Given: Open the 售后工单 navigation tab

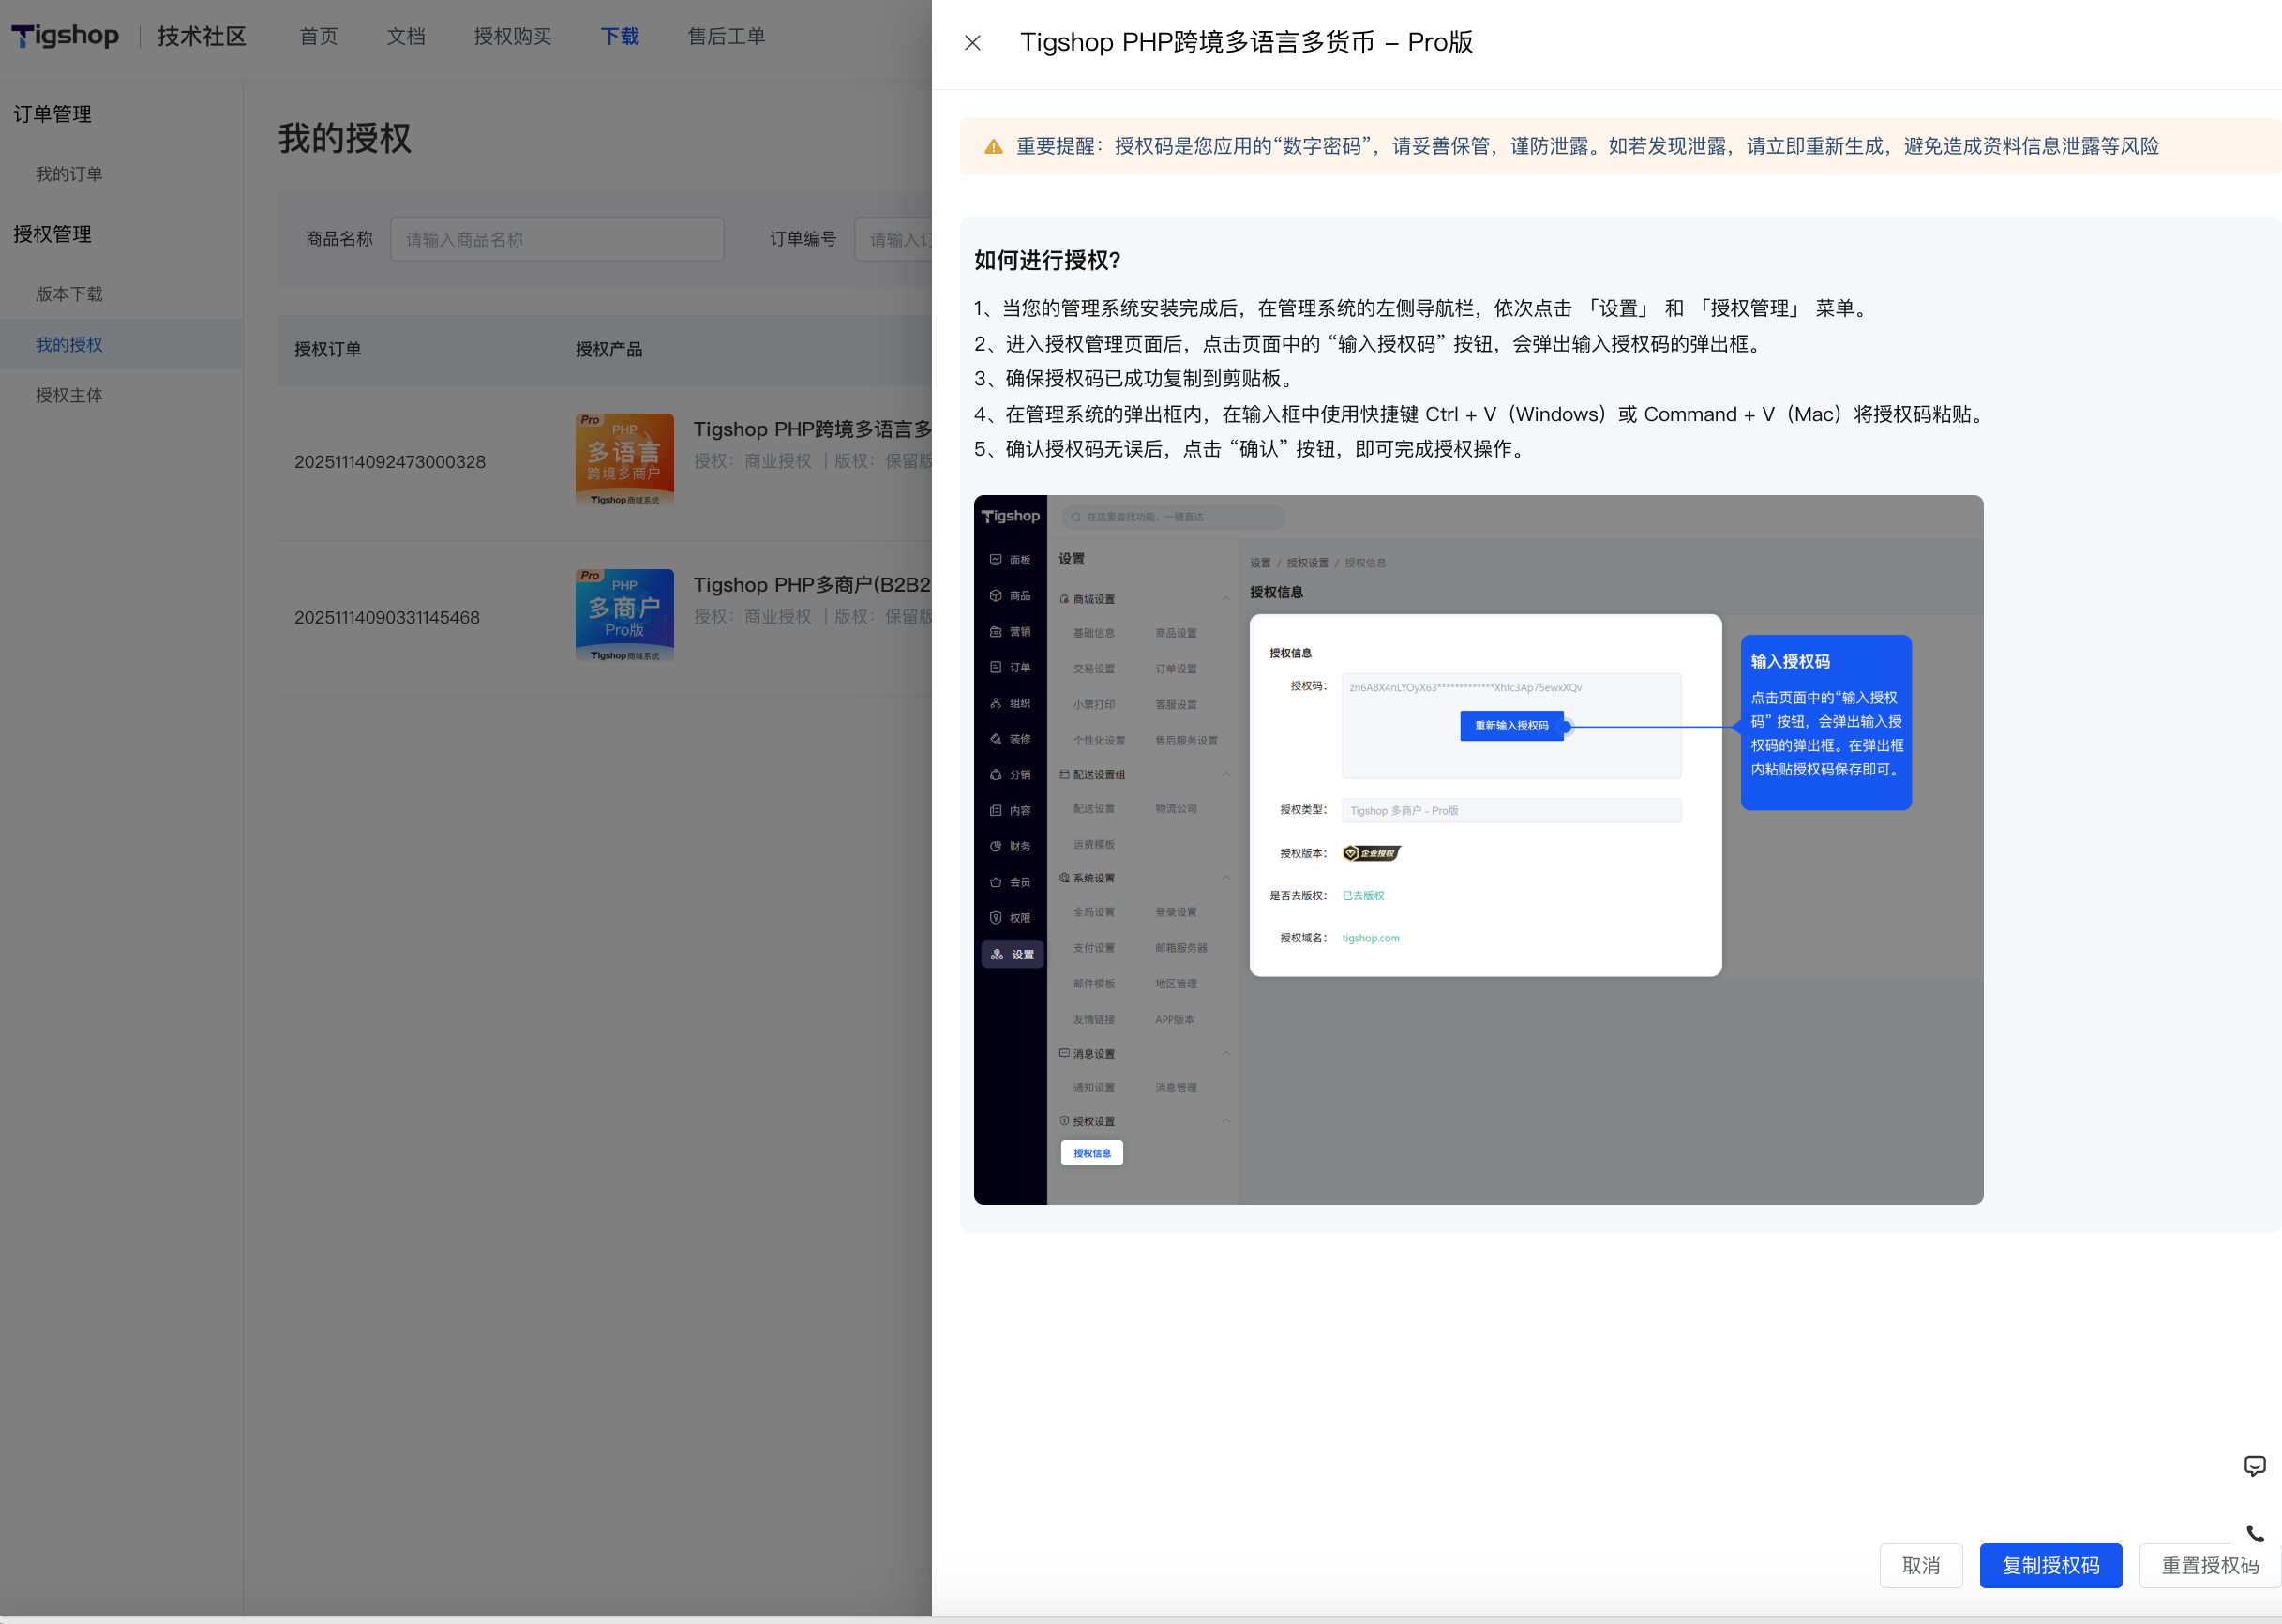Looking at the screenshot, I should point(726,37).
